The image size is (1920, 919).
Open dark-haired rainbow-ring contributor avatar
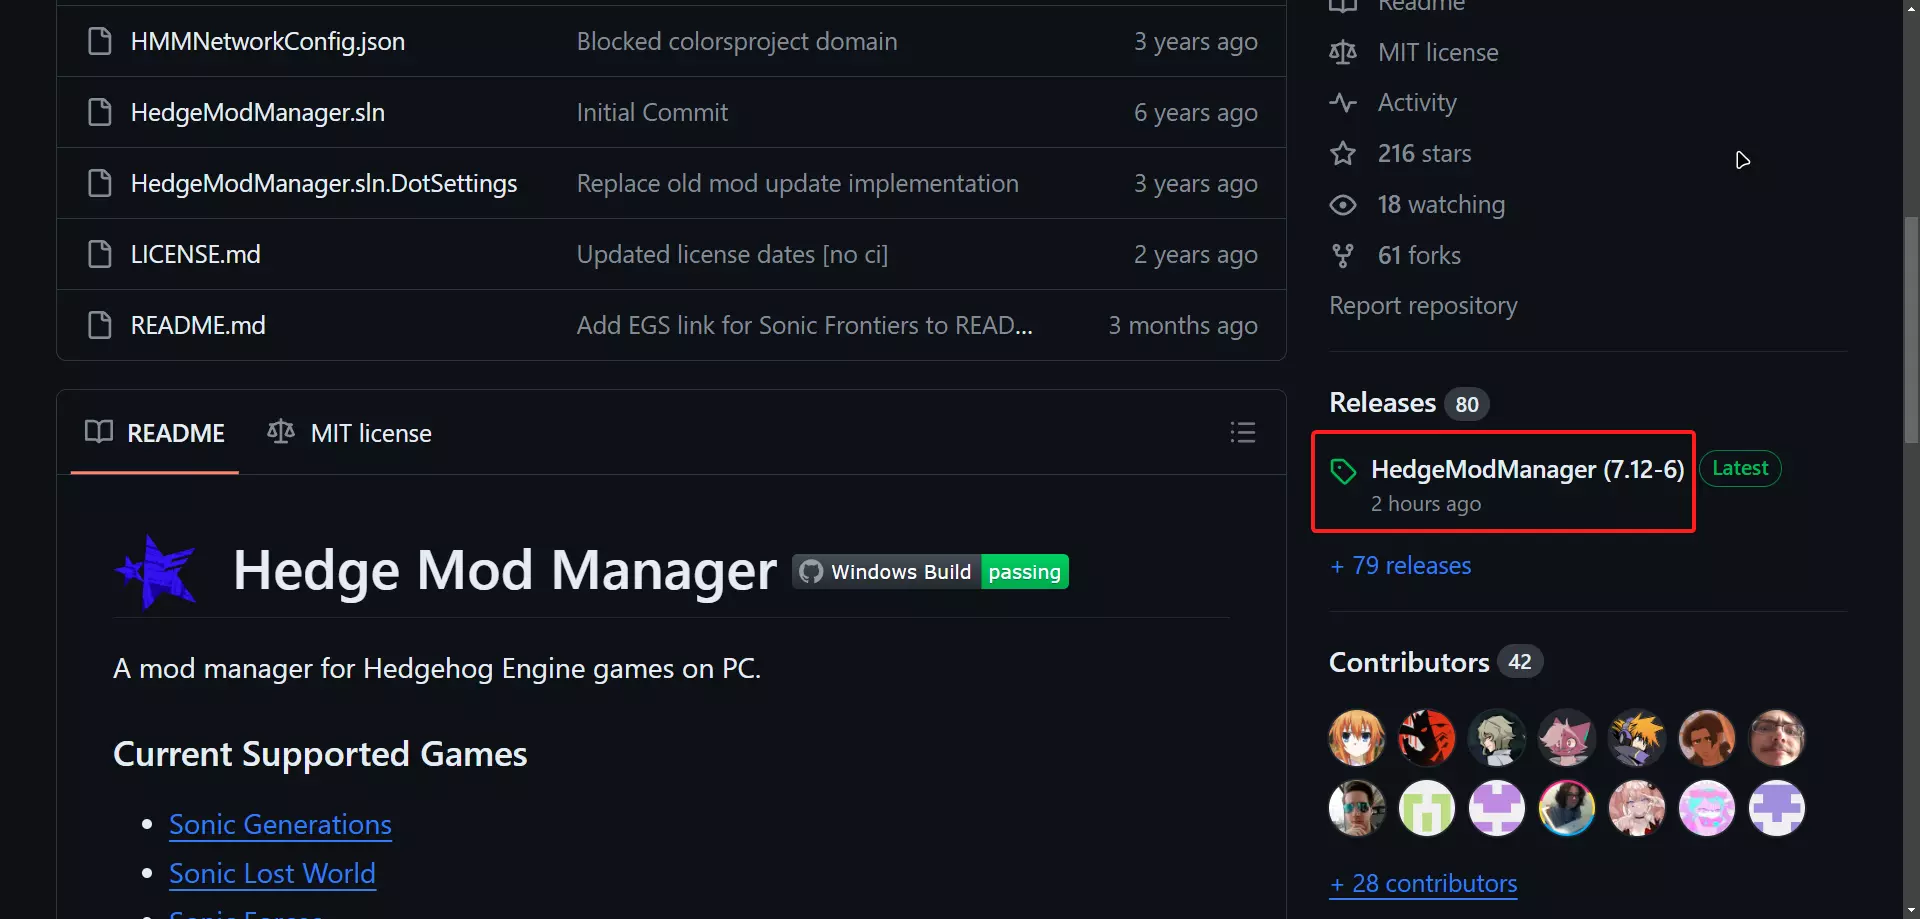click(x=1567, y=808)
